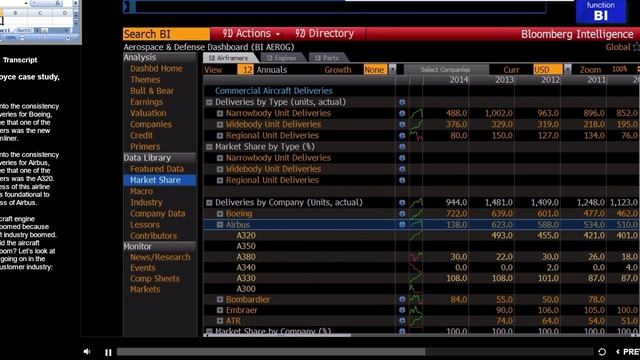Pause the video playback
640x360 pixels.
[x=108, y=352]
